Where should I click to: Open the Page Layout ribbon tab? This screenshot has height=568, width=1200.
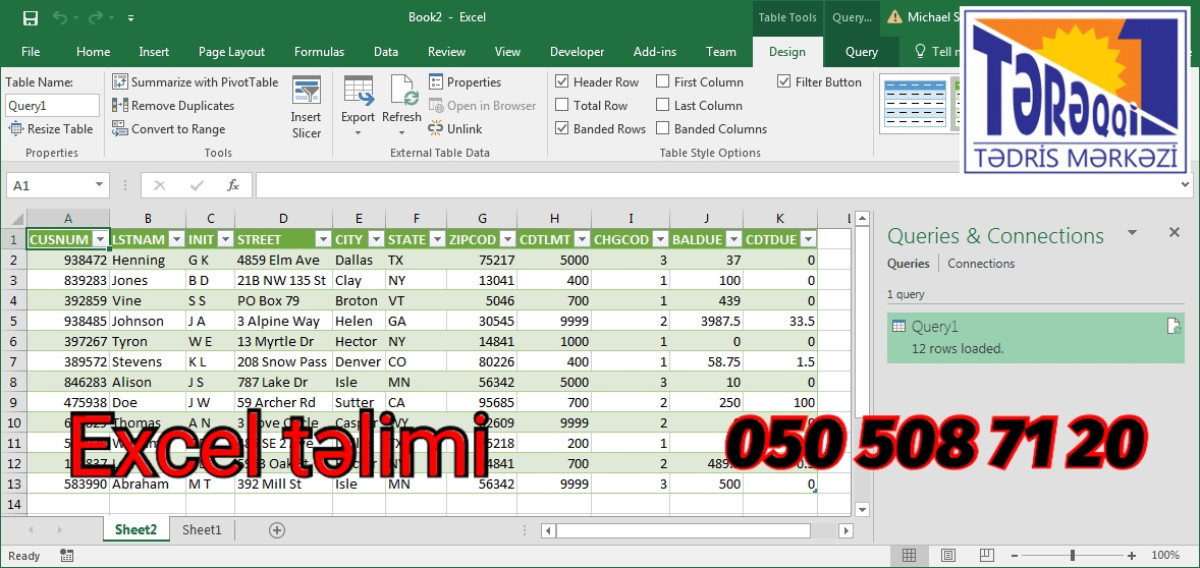(232, 52)
